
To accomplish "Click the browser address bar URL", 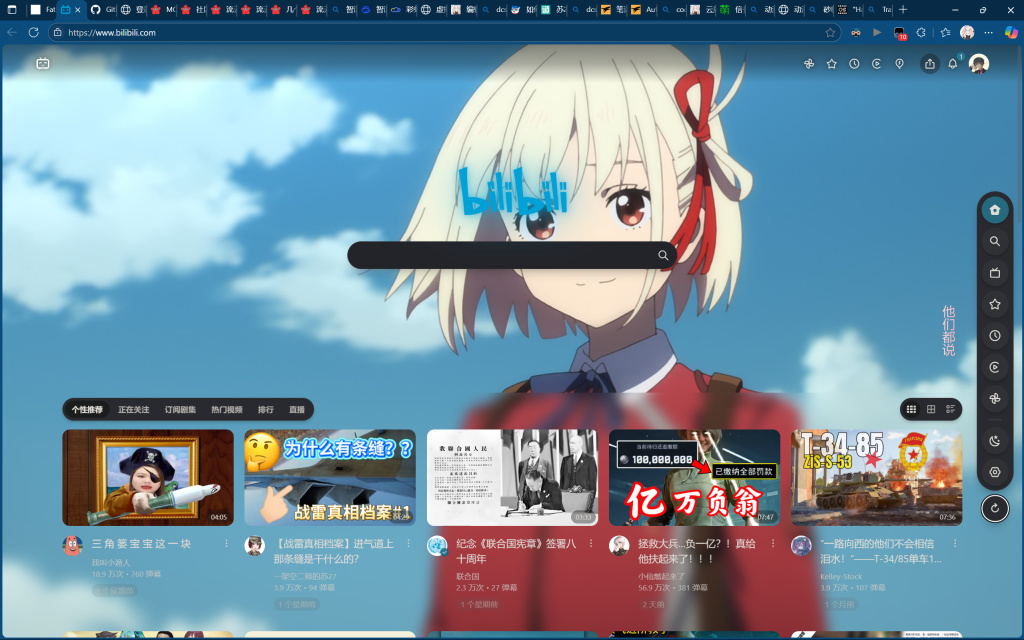I will tap(112, 33).
